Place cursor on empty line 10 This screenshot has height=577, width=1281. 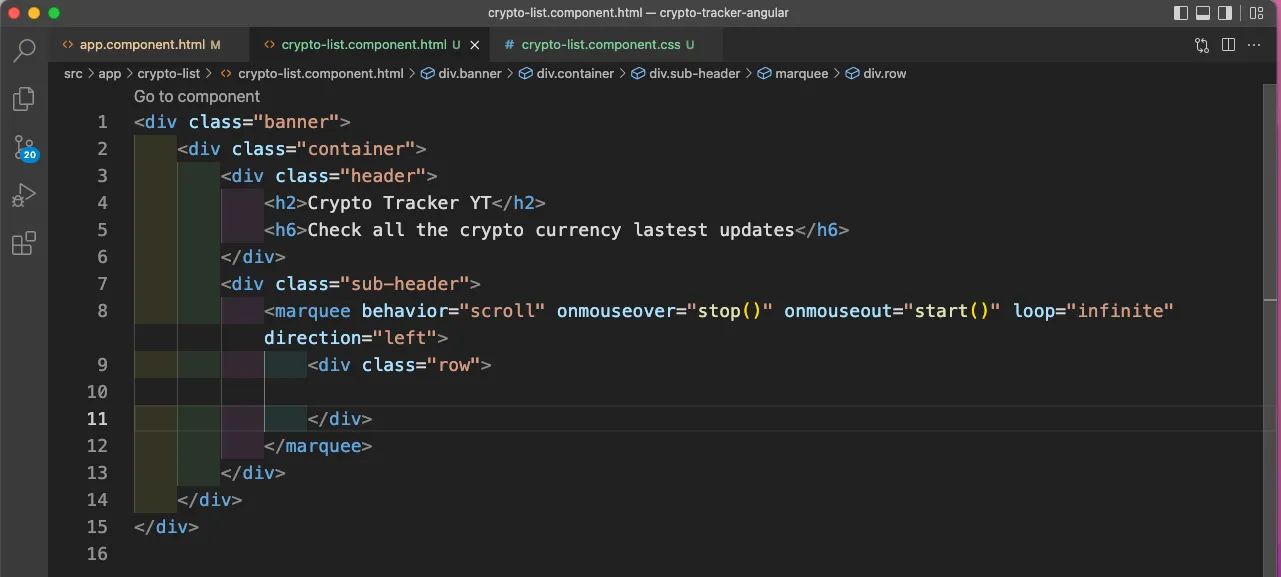[x=700, y=392]
